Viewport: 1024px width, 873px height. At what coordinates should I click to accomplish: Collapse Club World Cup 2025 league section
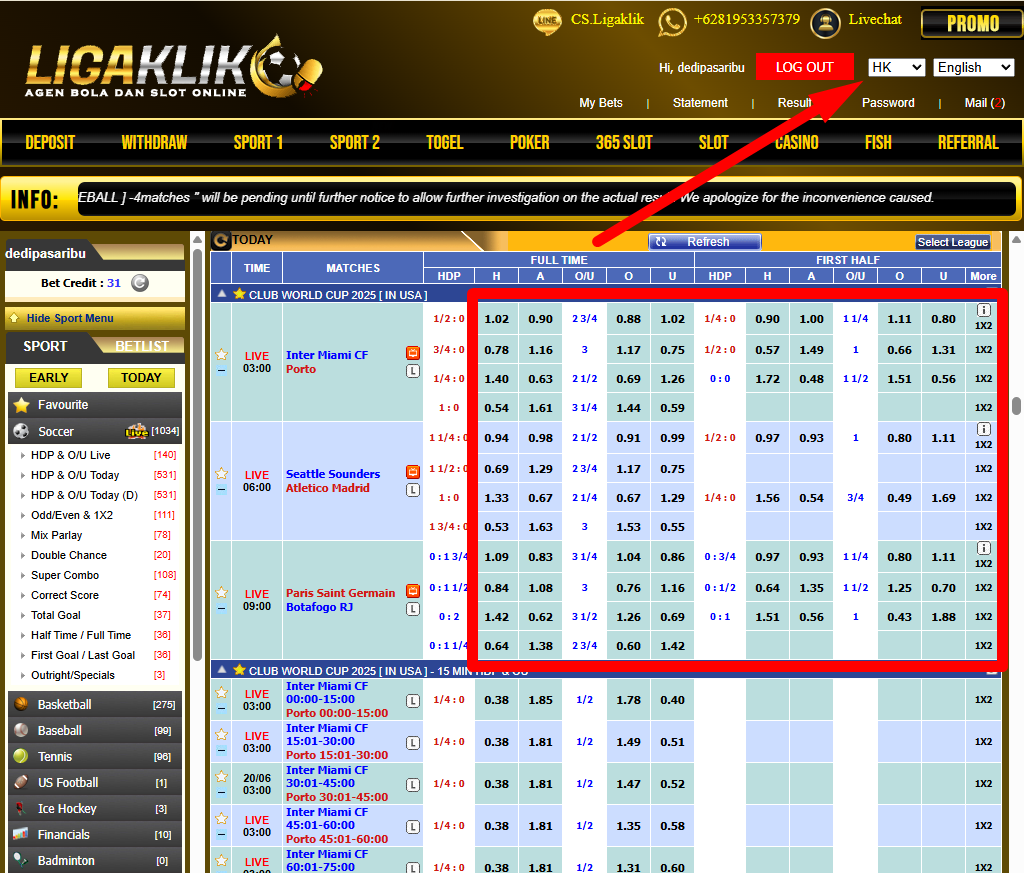coord(222,294)
